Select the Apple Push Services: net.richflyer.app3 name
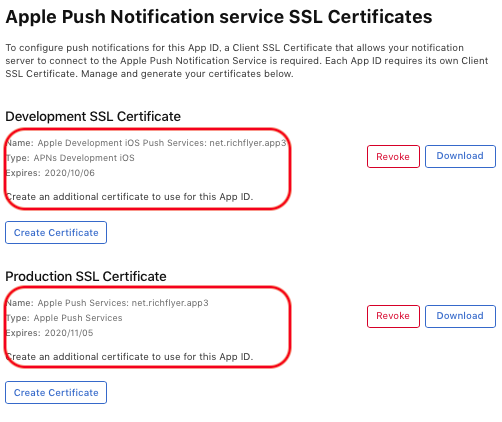This screenshot has height=422, width=502. (123, 303)
